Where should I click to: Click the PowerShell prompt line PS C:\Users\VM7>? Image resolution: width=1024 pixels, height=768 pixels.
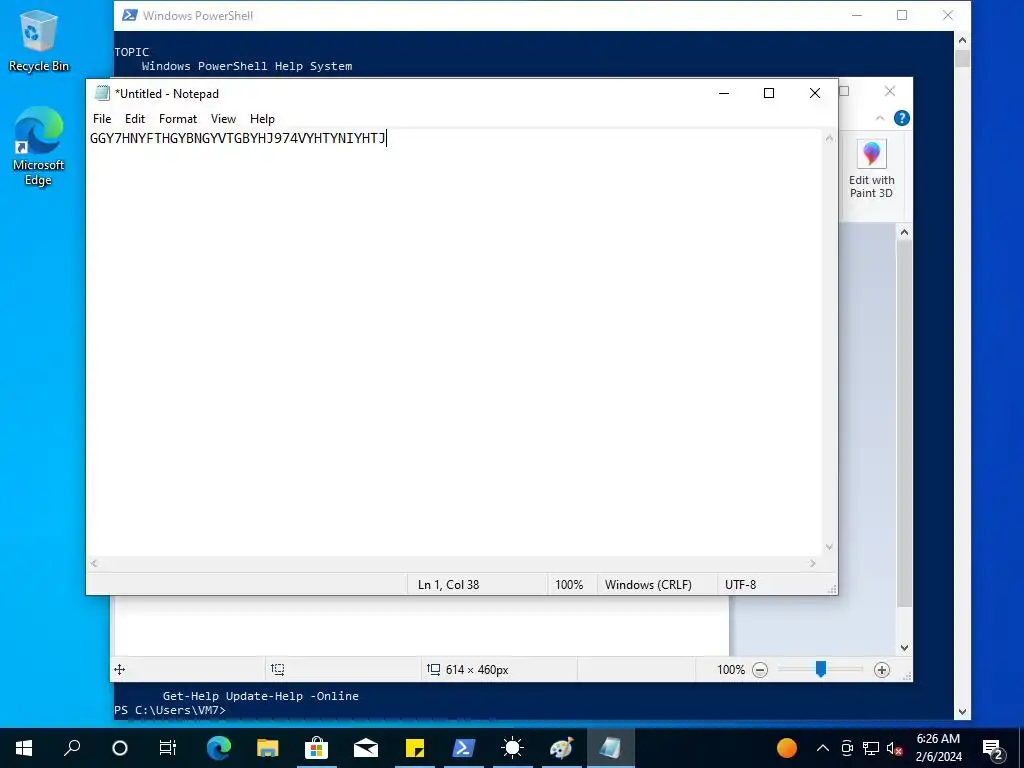click(170, 710)
